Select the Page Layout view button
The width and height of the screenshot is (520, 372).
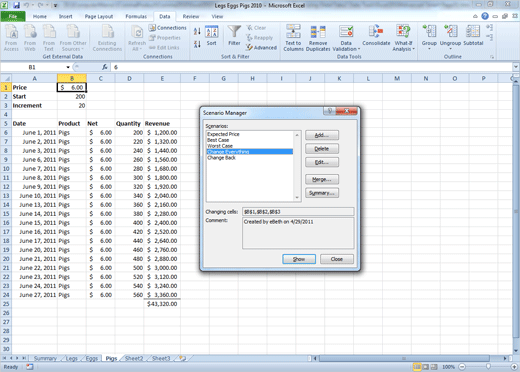pos(426,367)
